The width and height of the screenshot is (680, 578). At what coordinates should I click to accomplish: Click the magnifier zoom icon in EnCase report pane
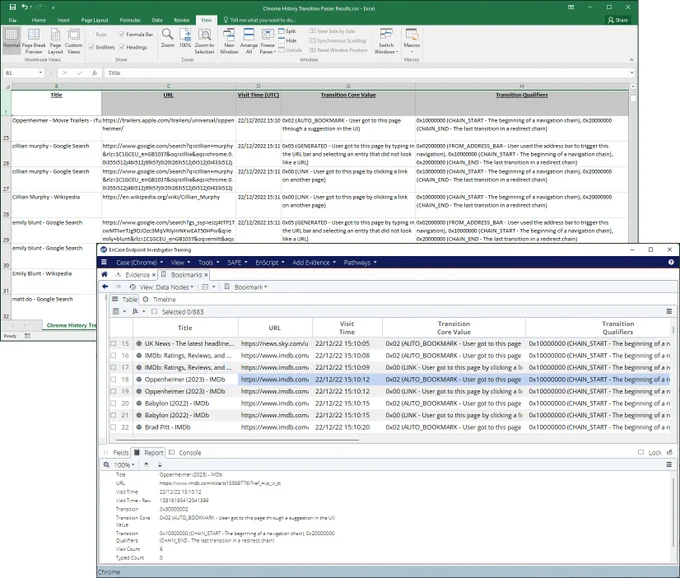106,464
